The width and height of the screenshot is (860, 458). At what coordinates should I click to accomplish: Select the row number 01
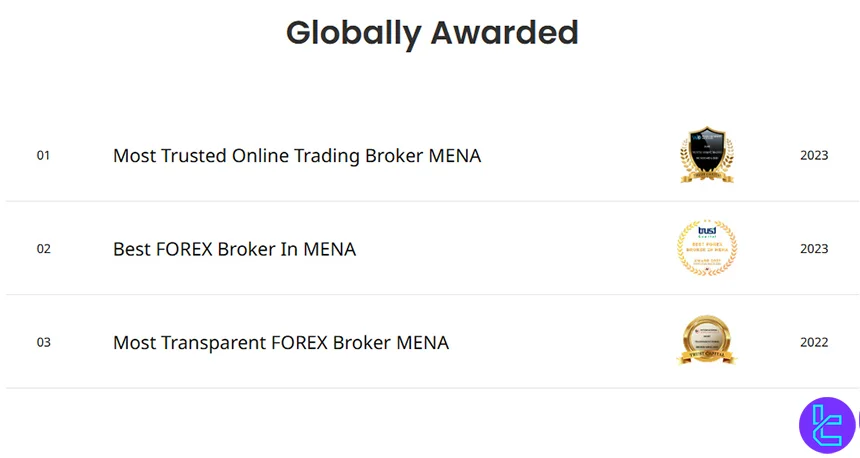pyautogui.click(x=43, y=156)
